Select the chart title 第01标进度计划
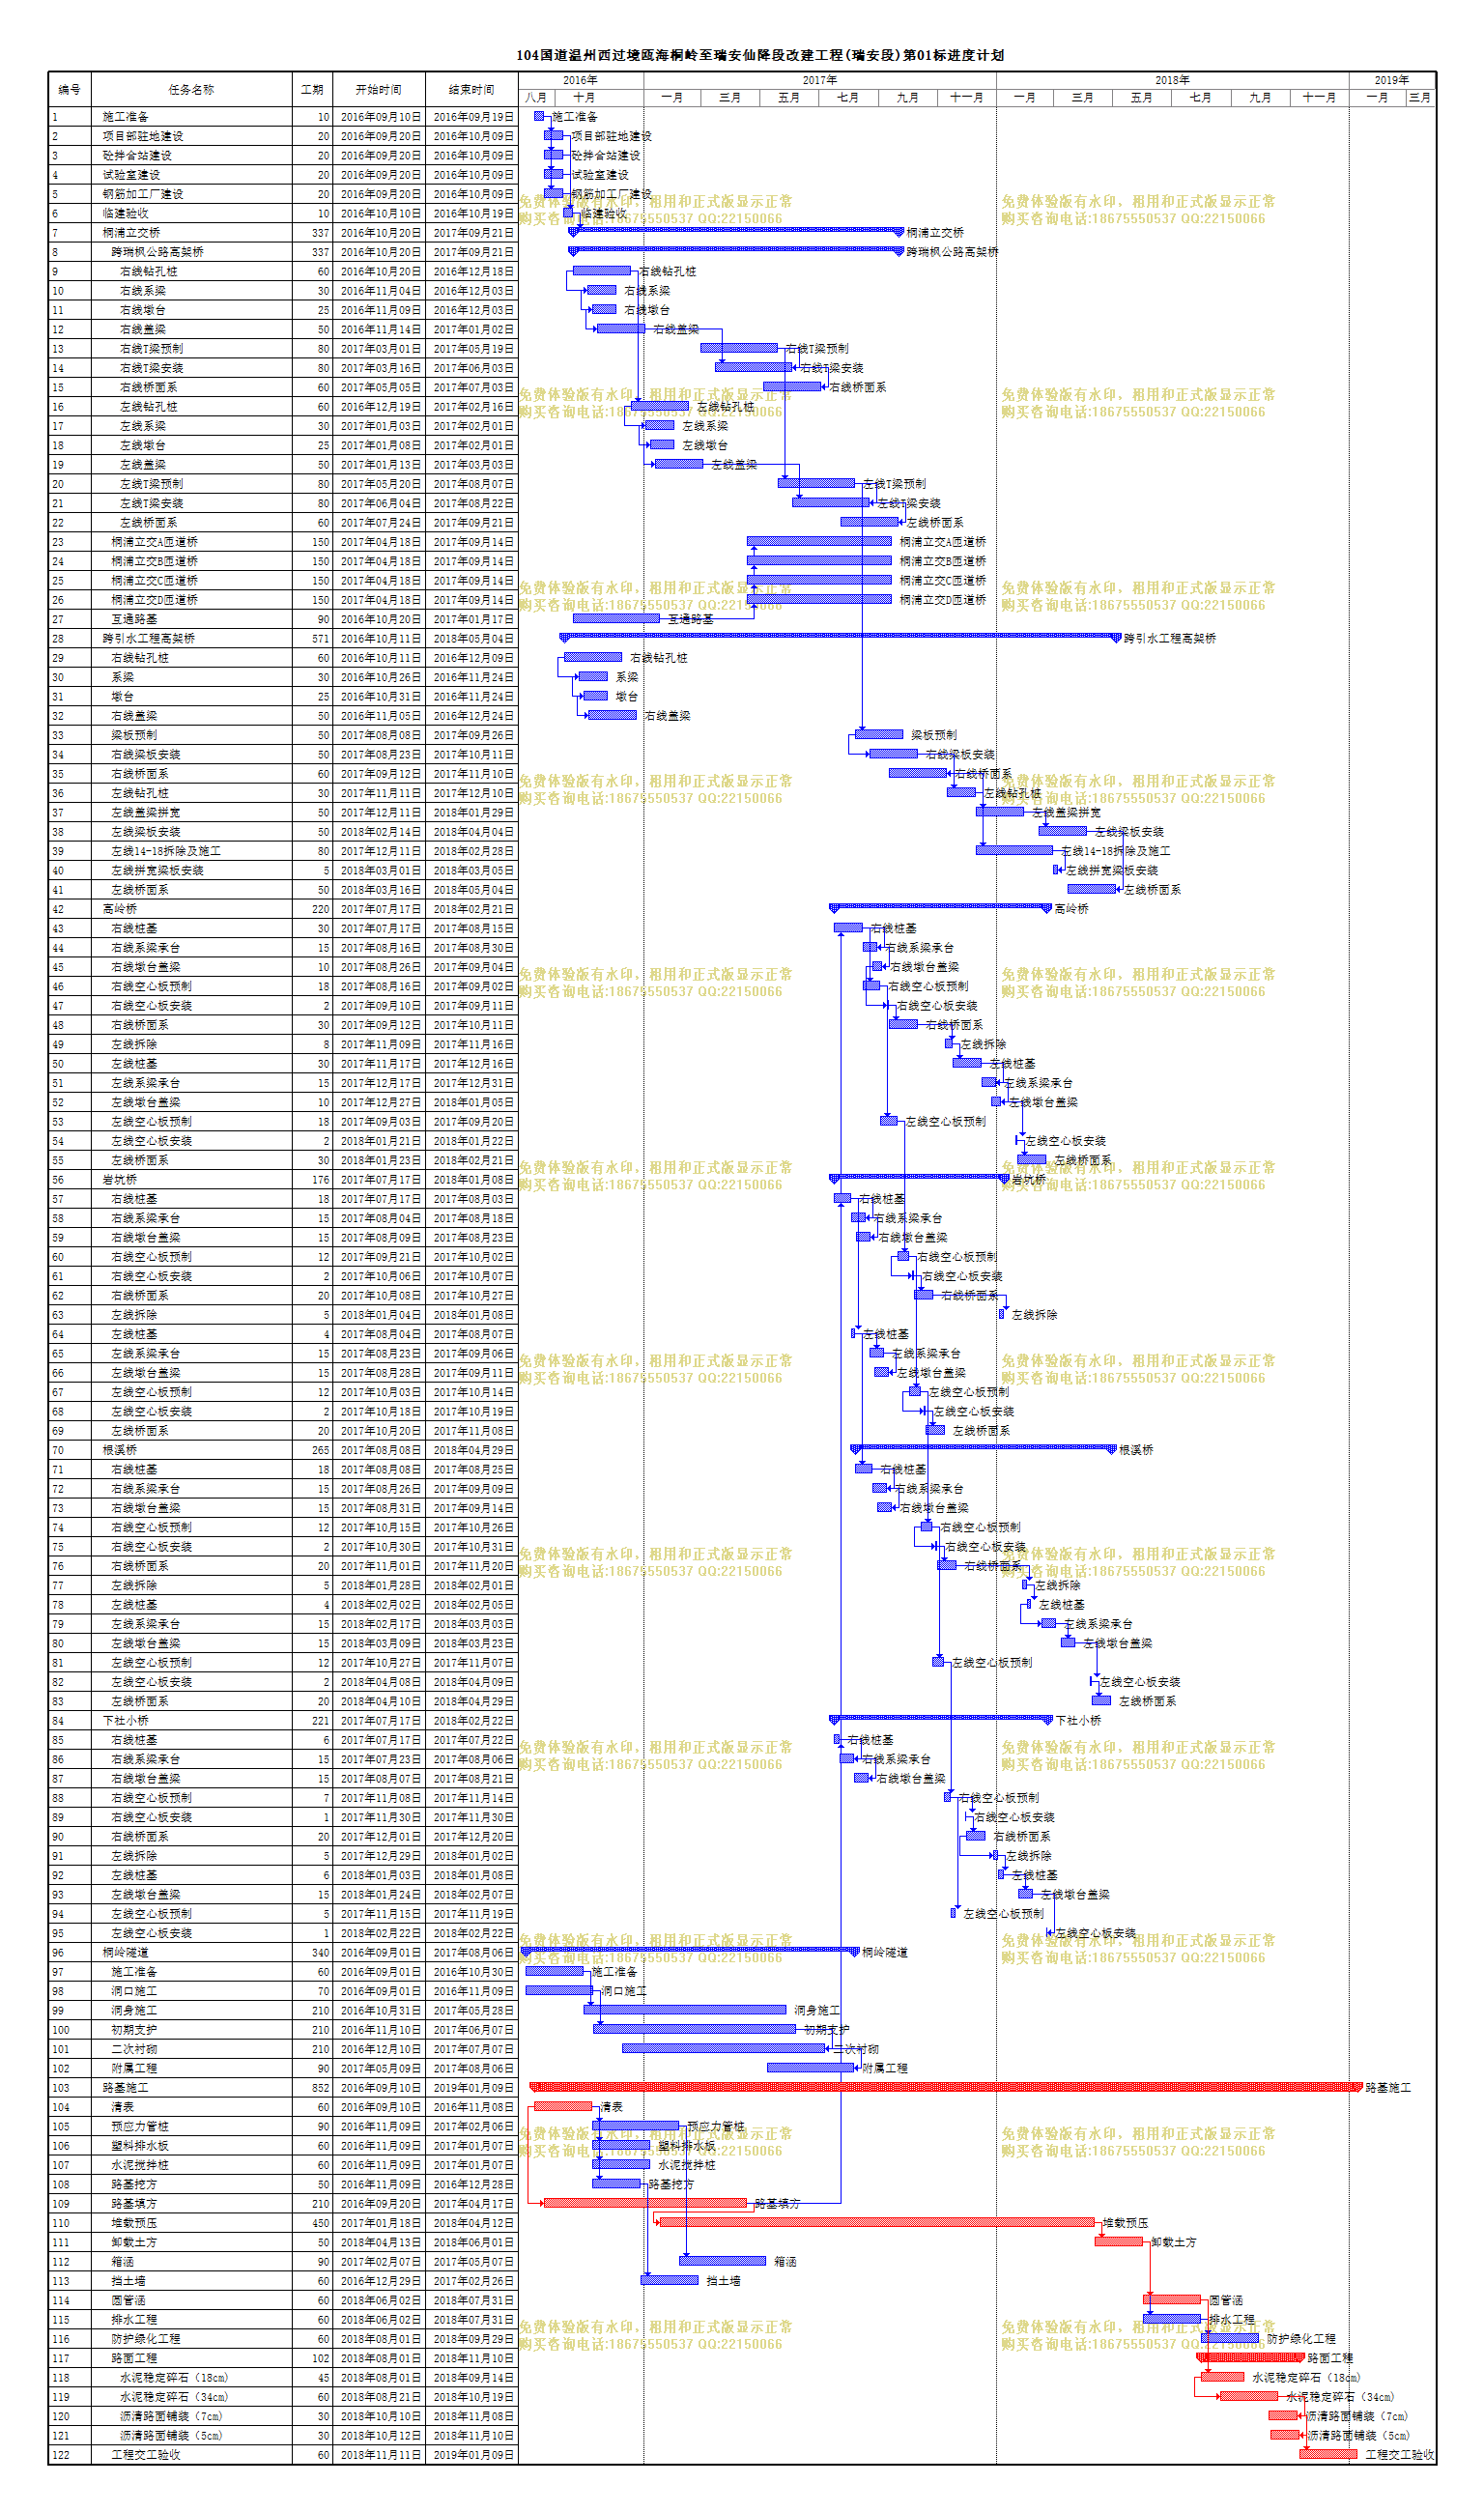This screenshot has height=2512, width=1484. (953, 55)
